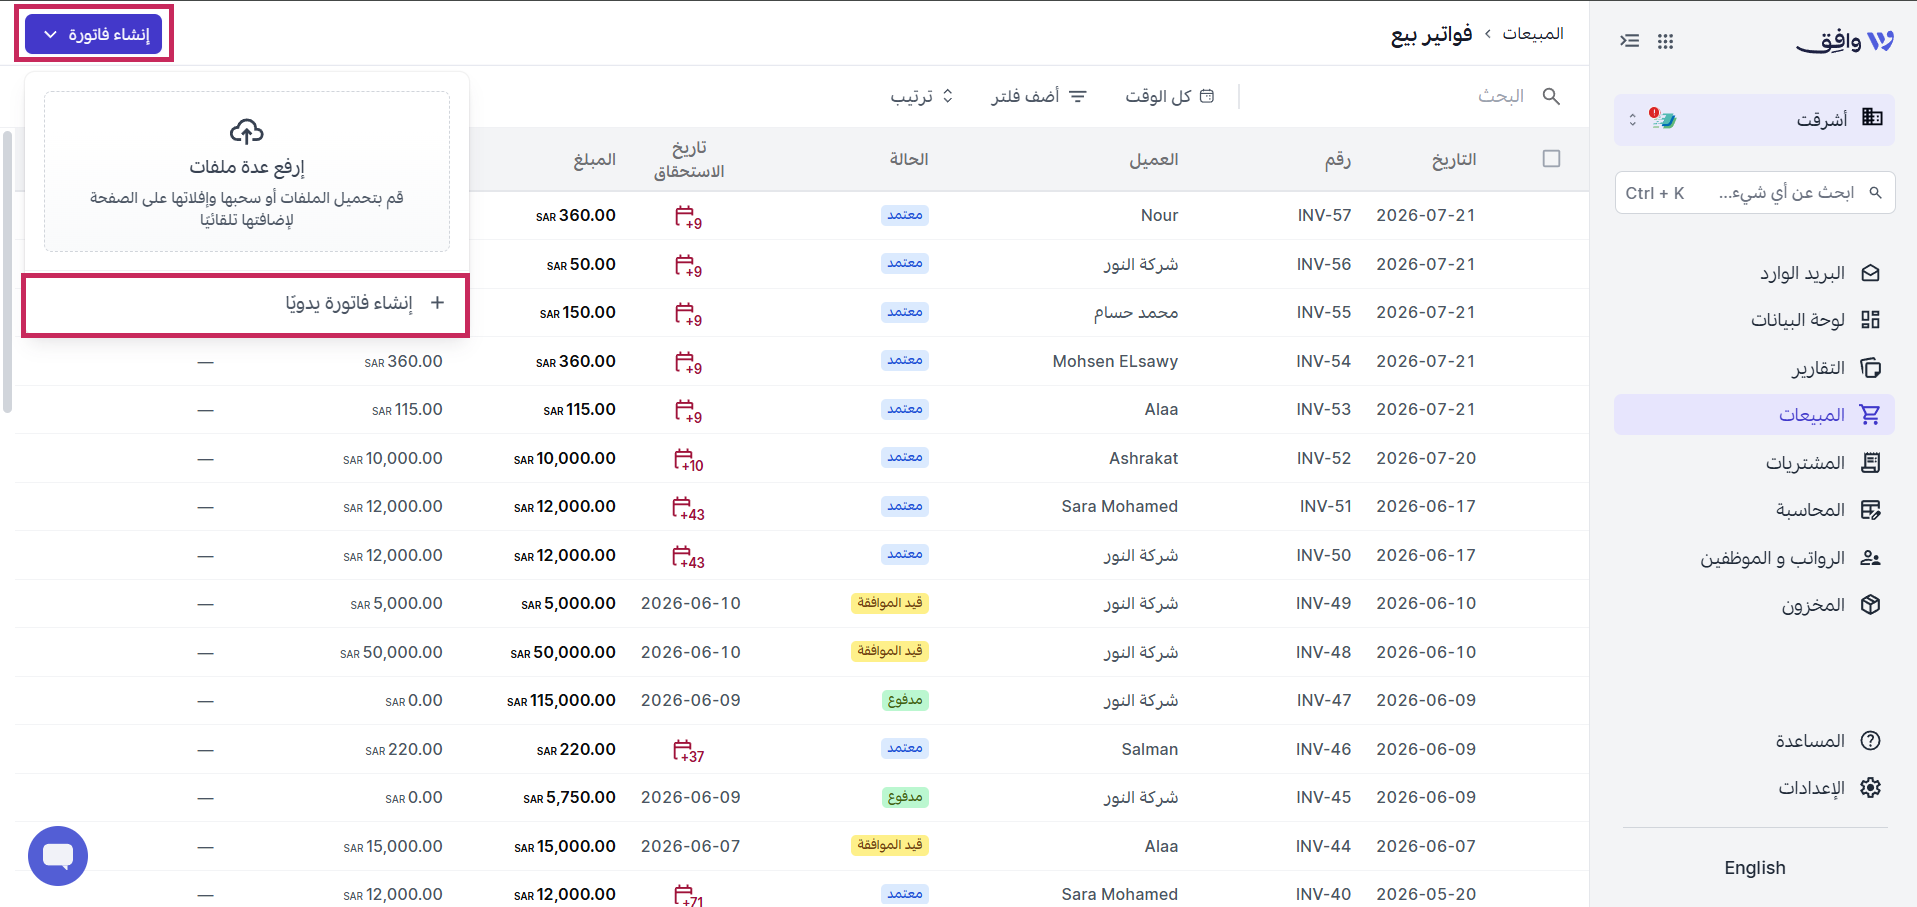The height and width of the screenshot is (907, 1917).
Task: Click قيد الموافقة badge for INV-49
Action: click(x=889, y=603)
